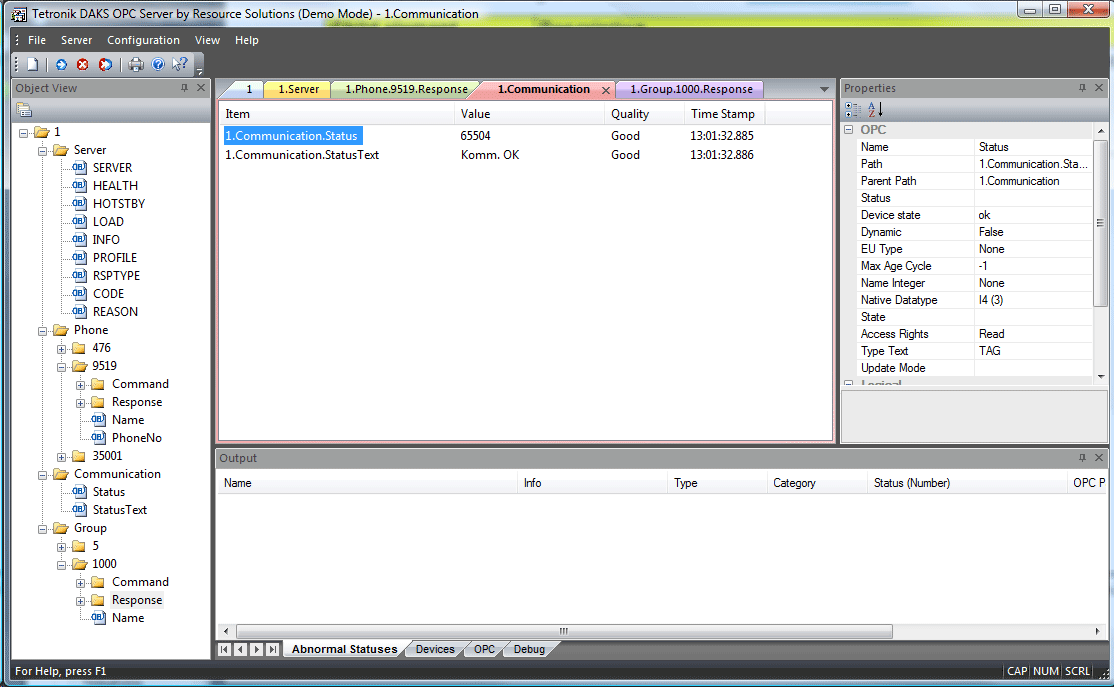Close the 1.Communication tab
The image size is (1114, 687).
point(605,90)
